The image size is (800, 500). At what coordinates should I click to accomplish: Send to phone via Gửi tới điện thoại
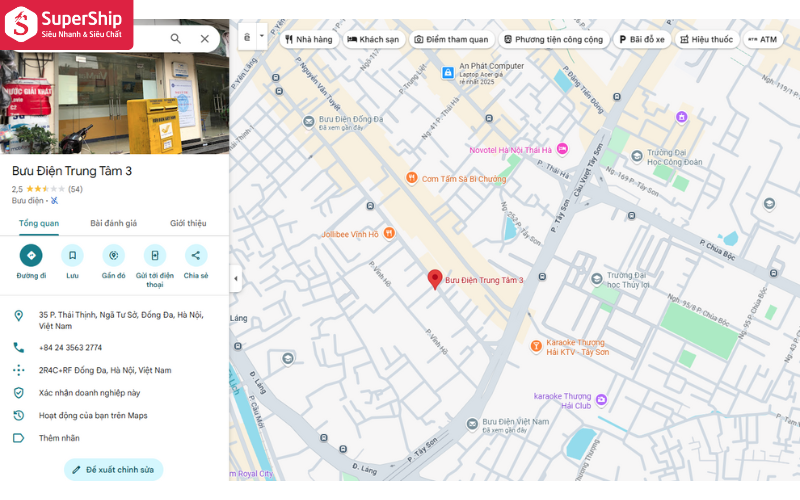(x=155, y=256)
